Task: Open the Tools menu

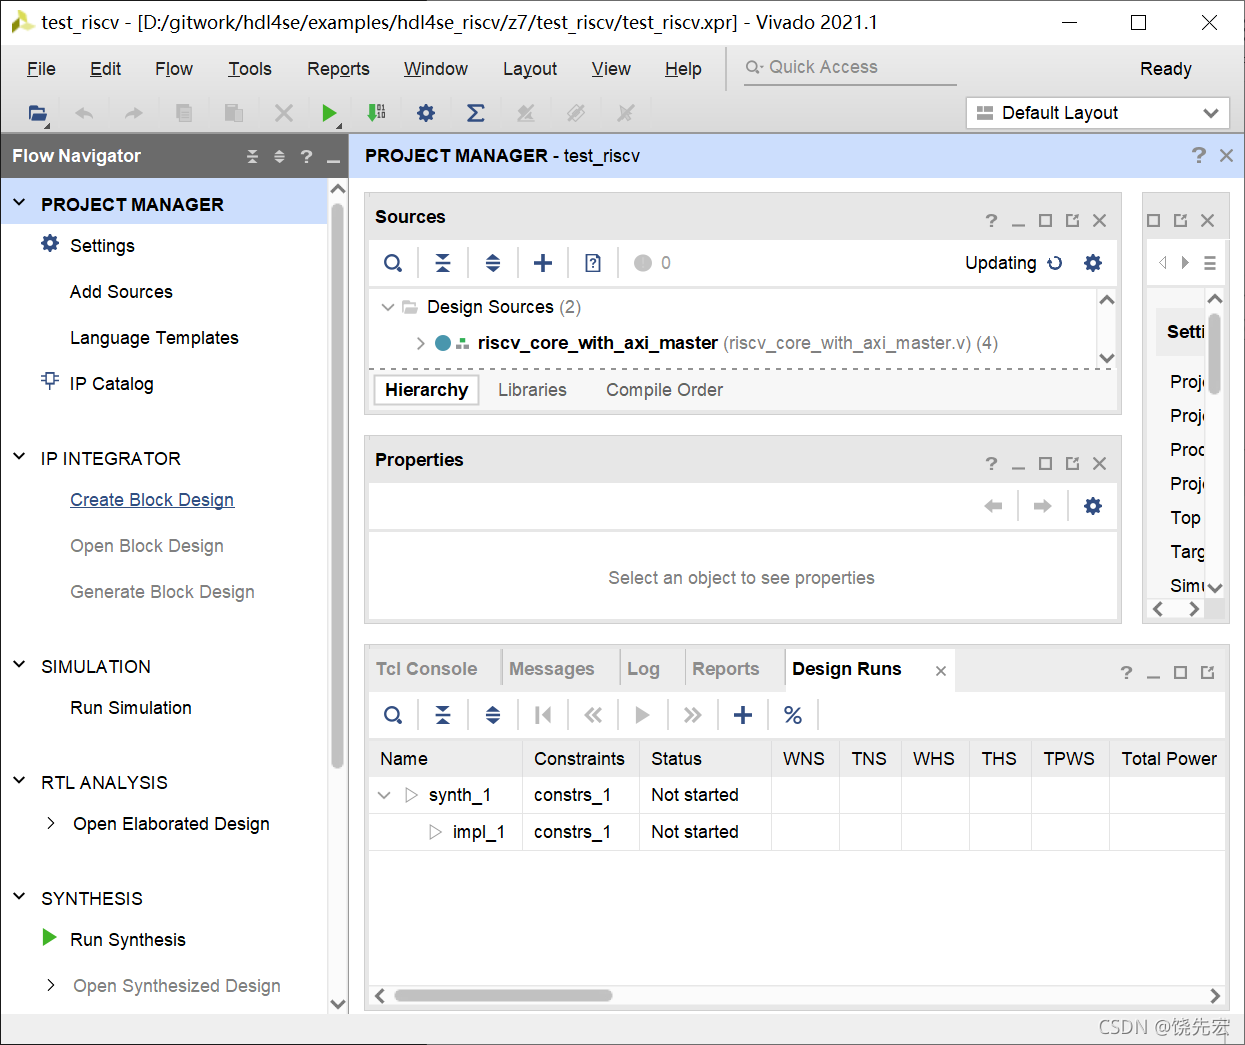Action: [250, 69]
